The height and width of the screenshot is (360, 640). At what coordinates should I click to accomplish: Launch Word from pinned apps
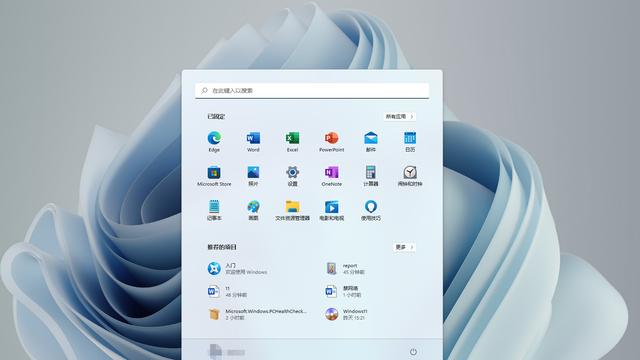(253, 142)
